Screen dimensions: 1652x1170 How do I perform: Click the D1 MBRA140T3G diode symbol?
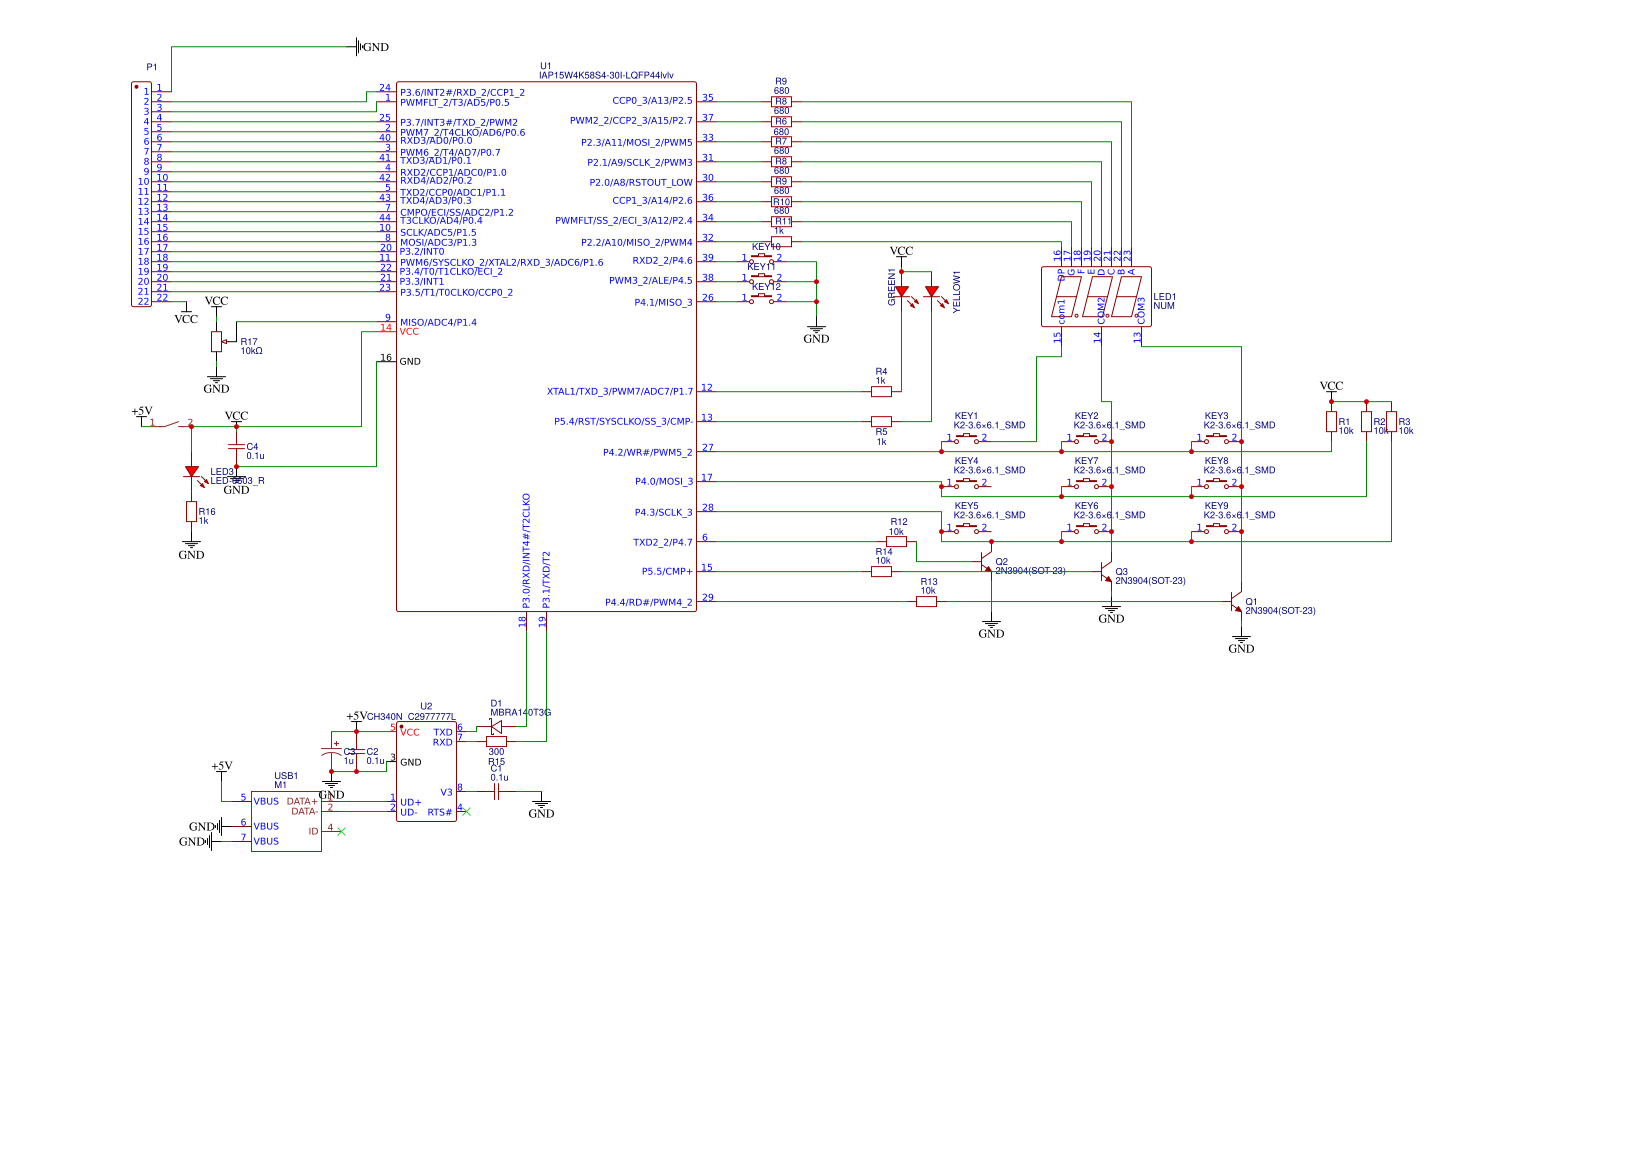(x=495, y=727)
